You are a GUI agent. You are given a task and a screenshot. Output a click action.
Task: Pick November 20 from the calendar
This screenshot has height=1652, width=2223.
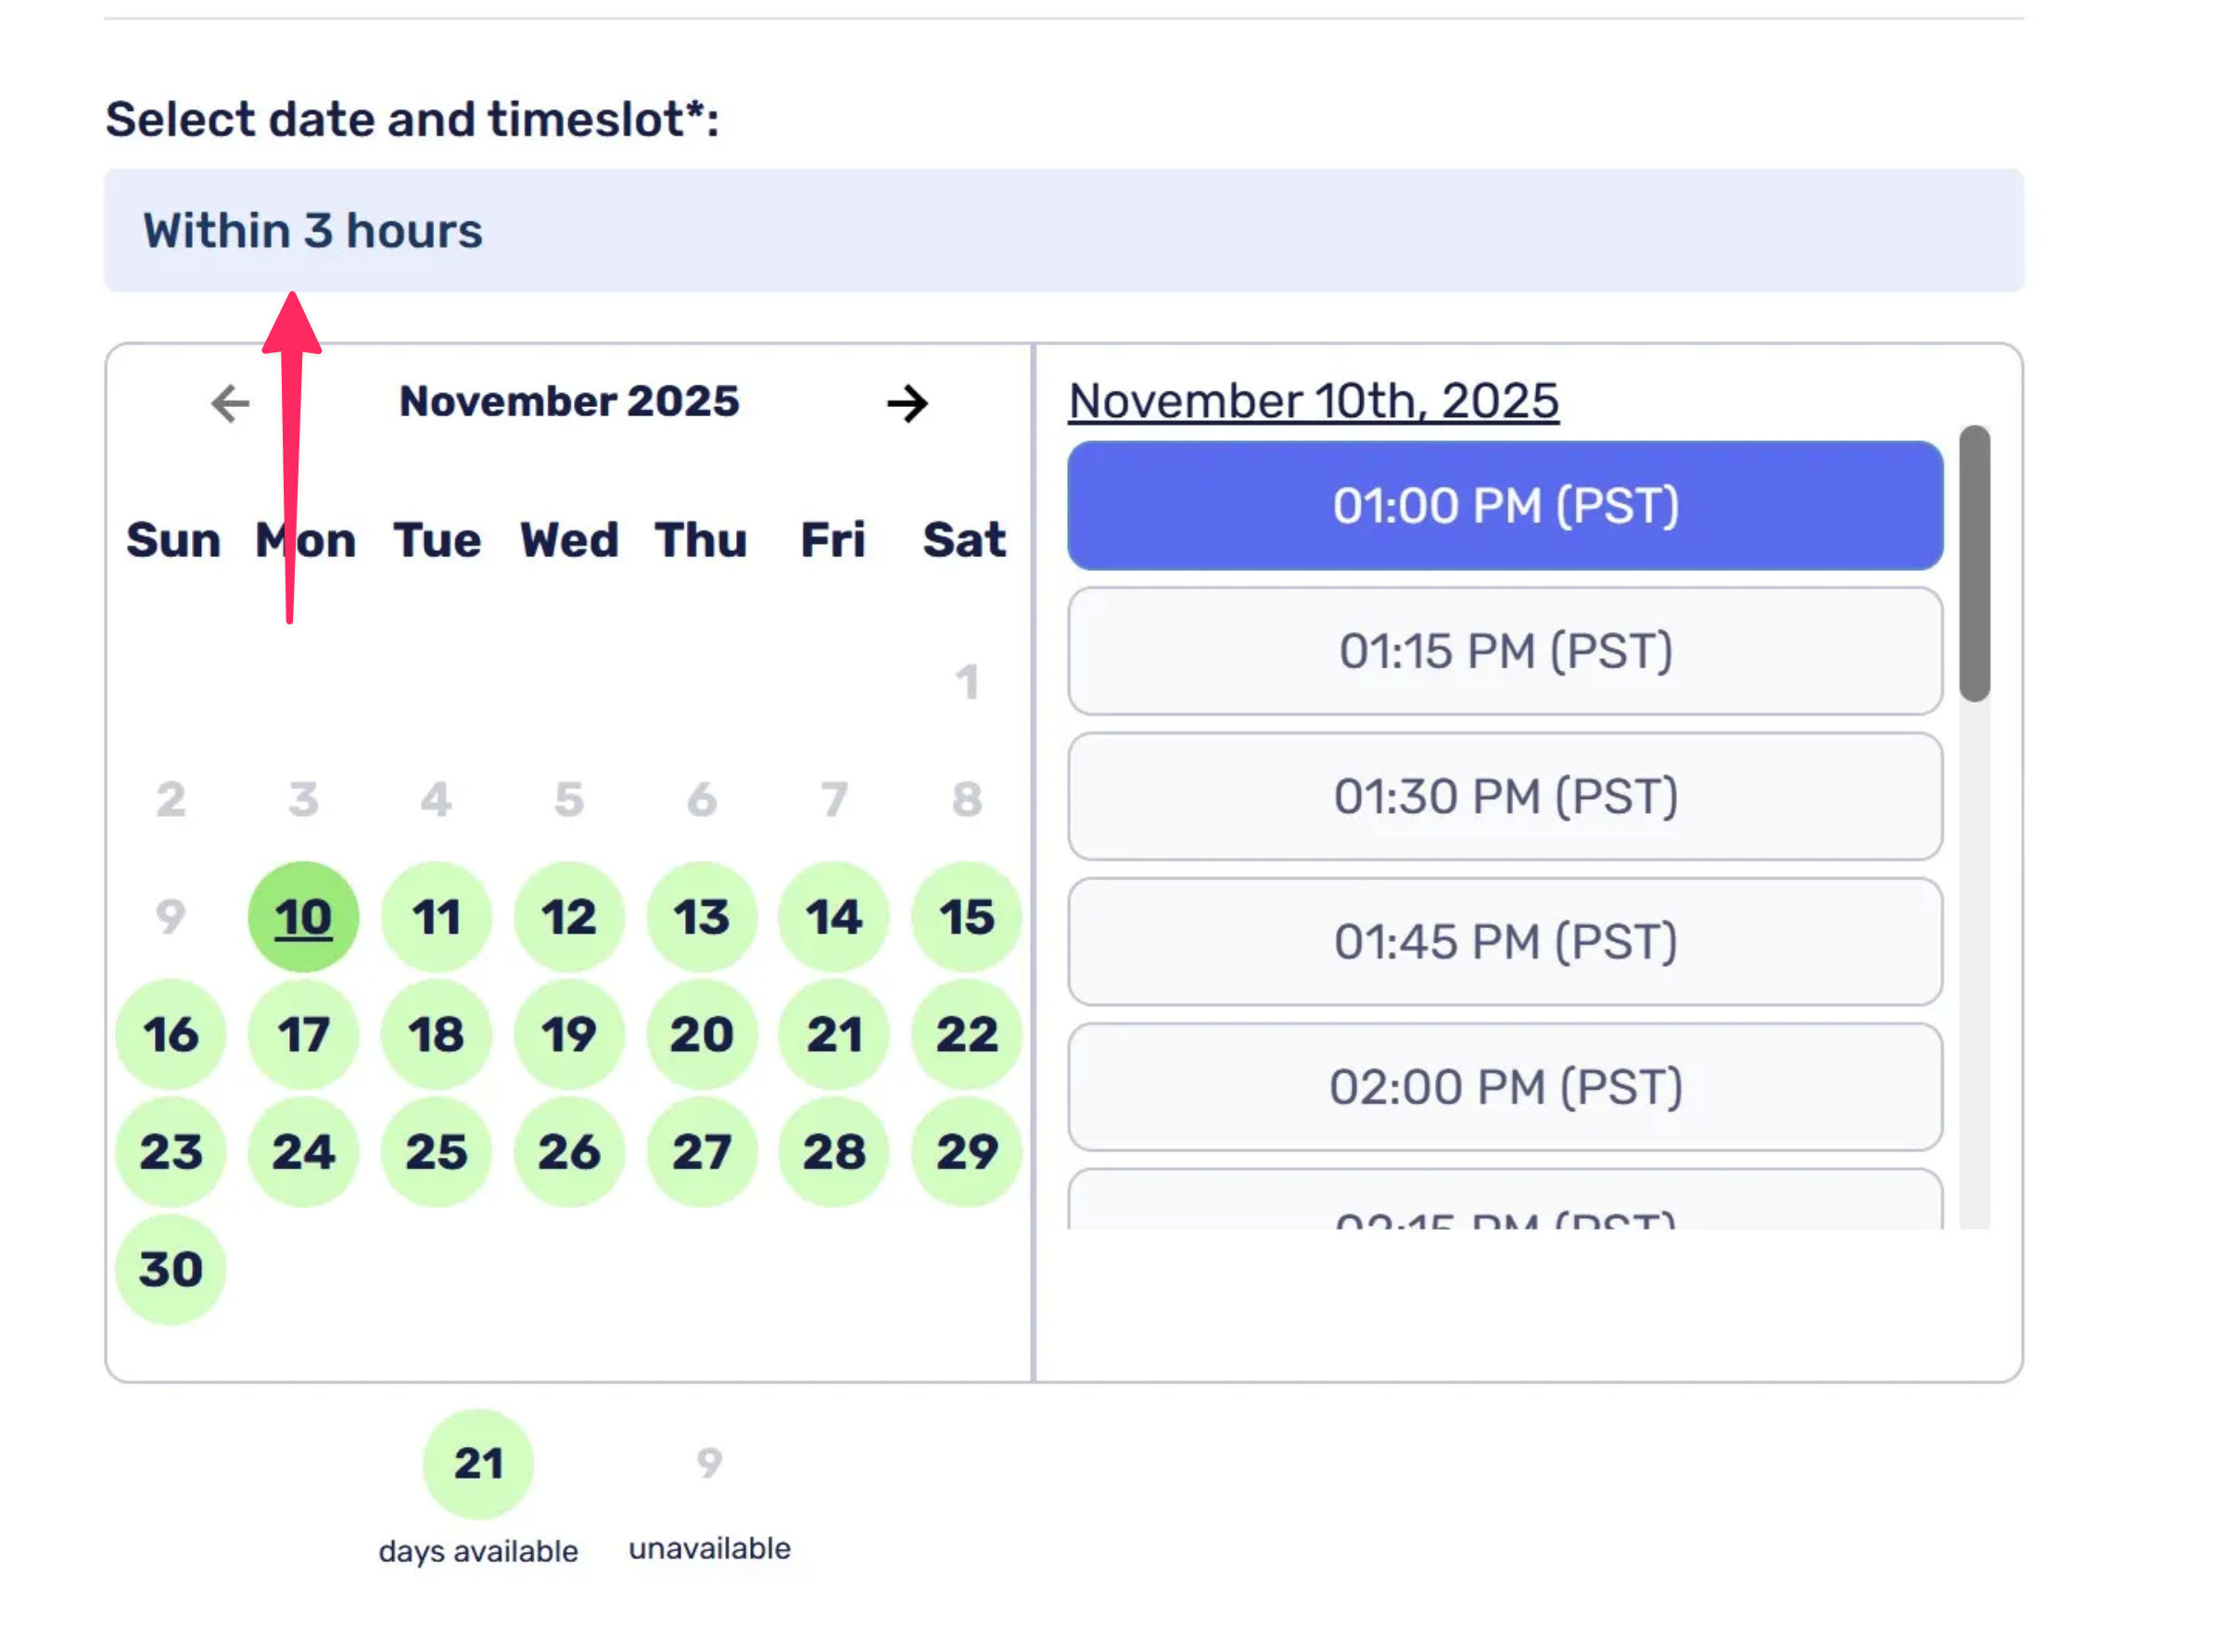coord(701,1034)
